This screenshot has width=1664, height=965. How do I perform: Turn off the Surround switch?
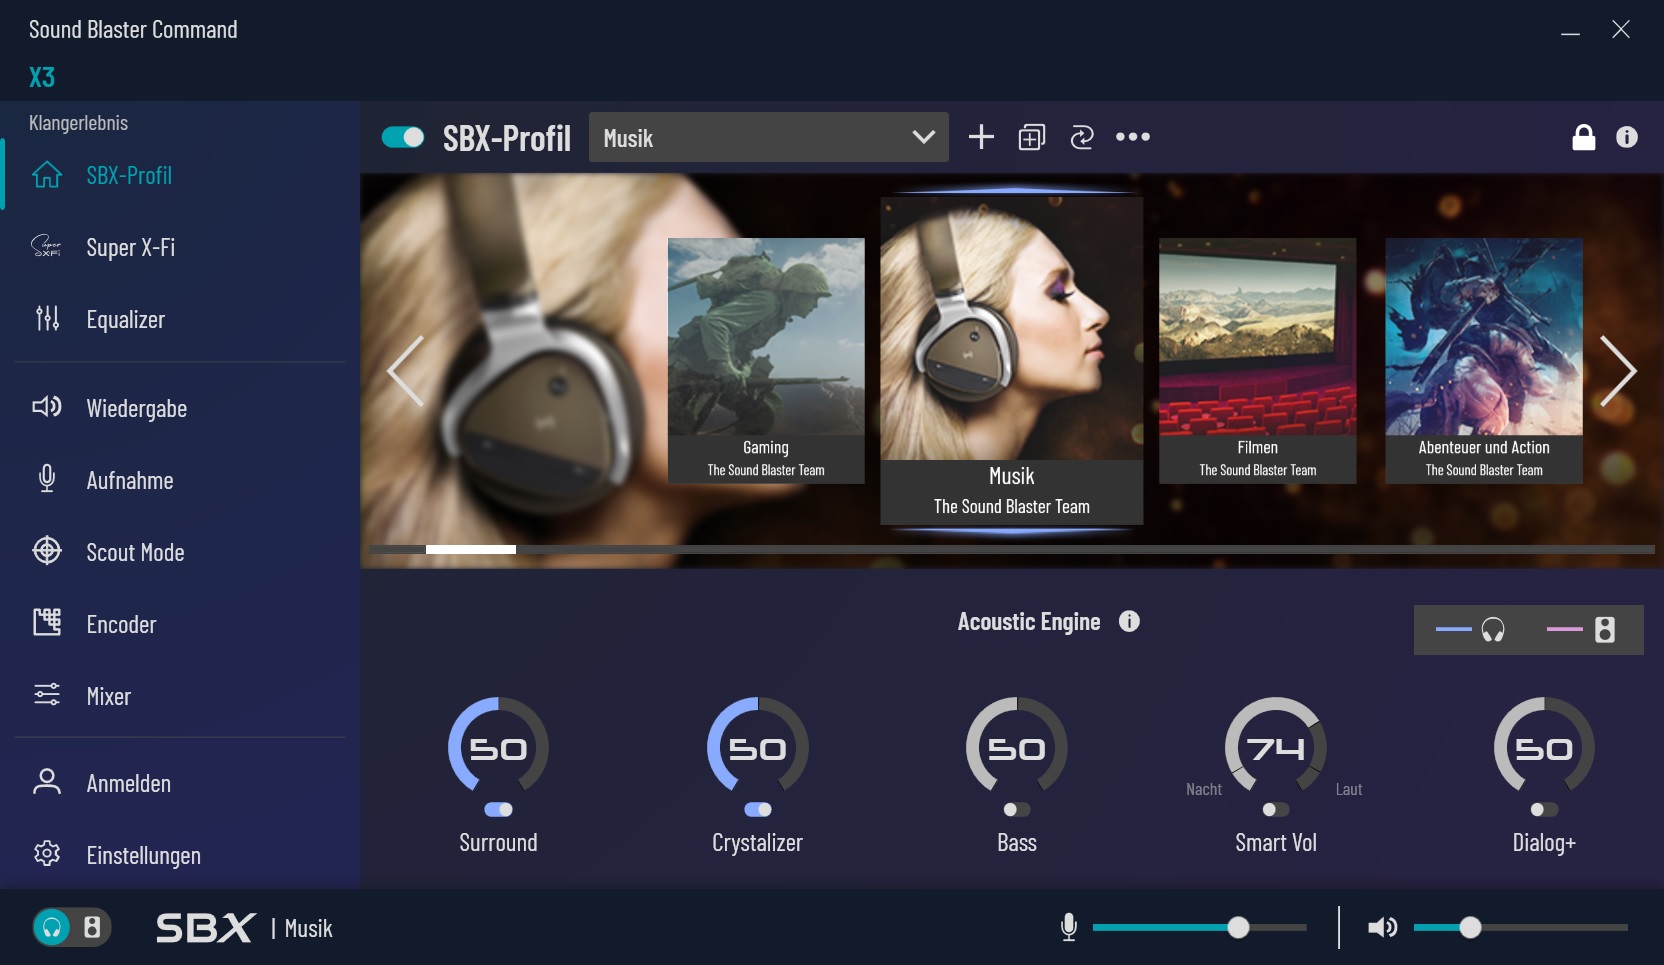(498, 809)
